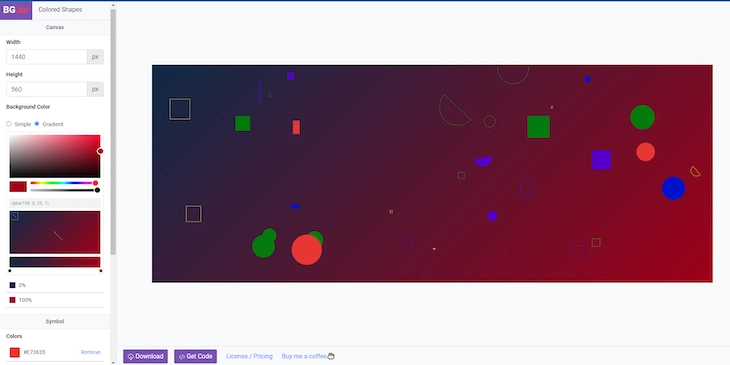
Task: Select the Simple background radio button
Action: [x=9, y=124]
